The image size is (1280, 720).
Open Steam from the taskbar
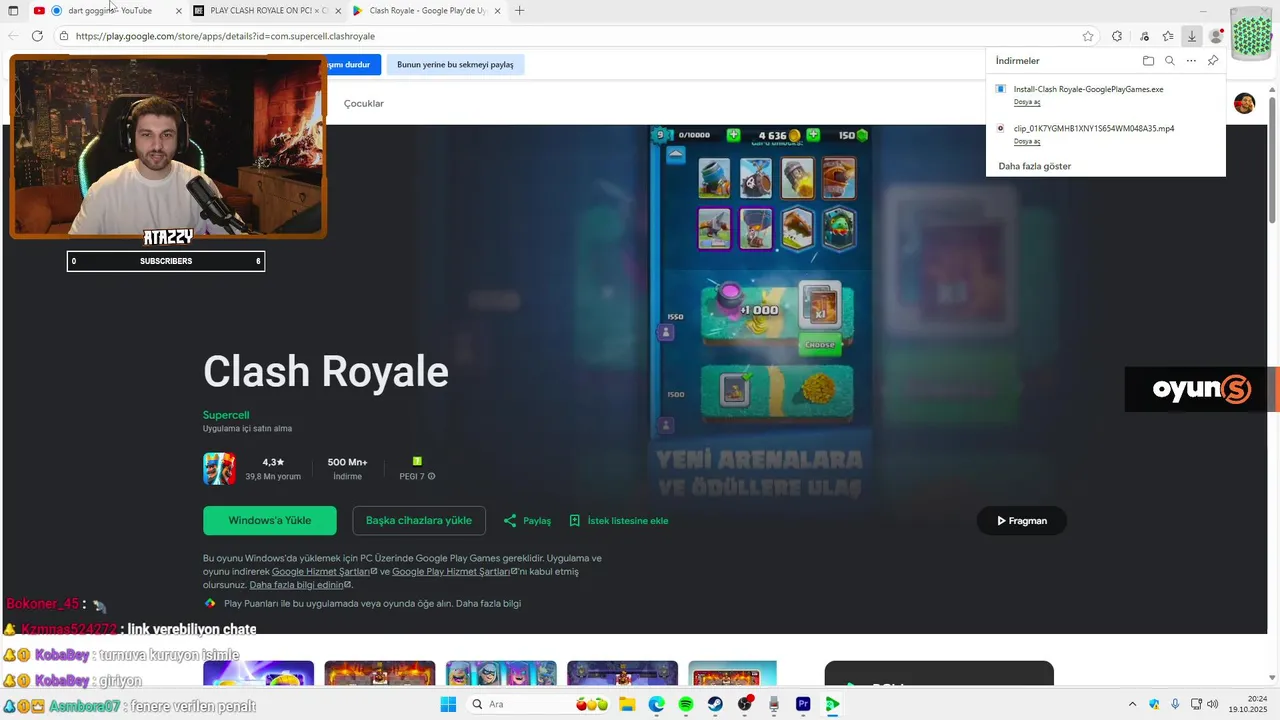click(x=715, y=704)
